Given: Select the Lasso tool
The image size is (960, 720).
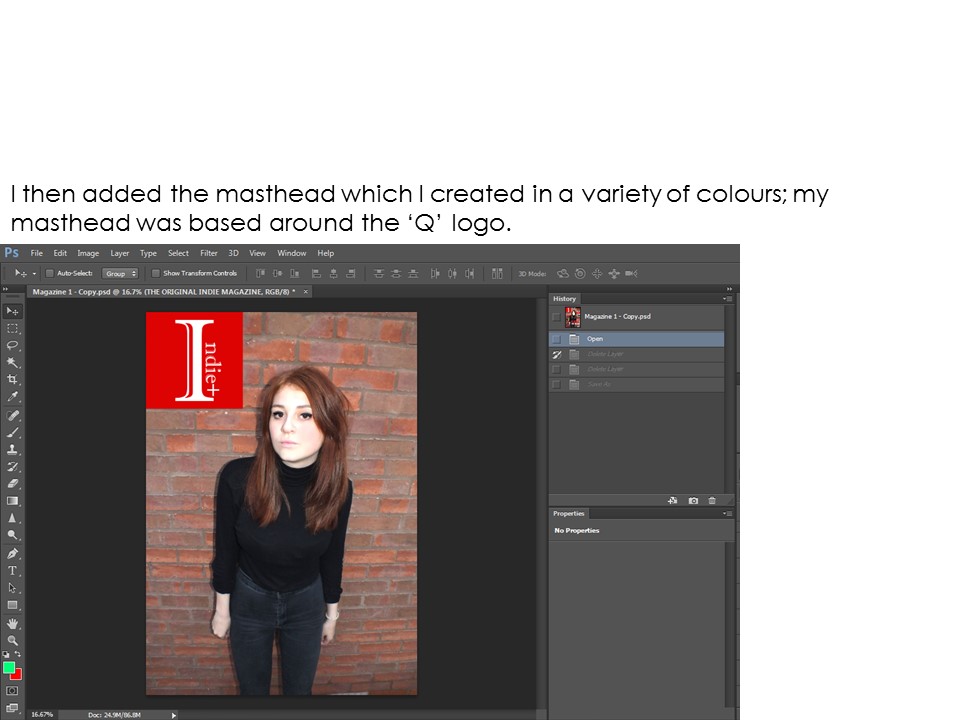Looking at the screenshot, I should (x=12, y=345).
